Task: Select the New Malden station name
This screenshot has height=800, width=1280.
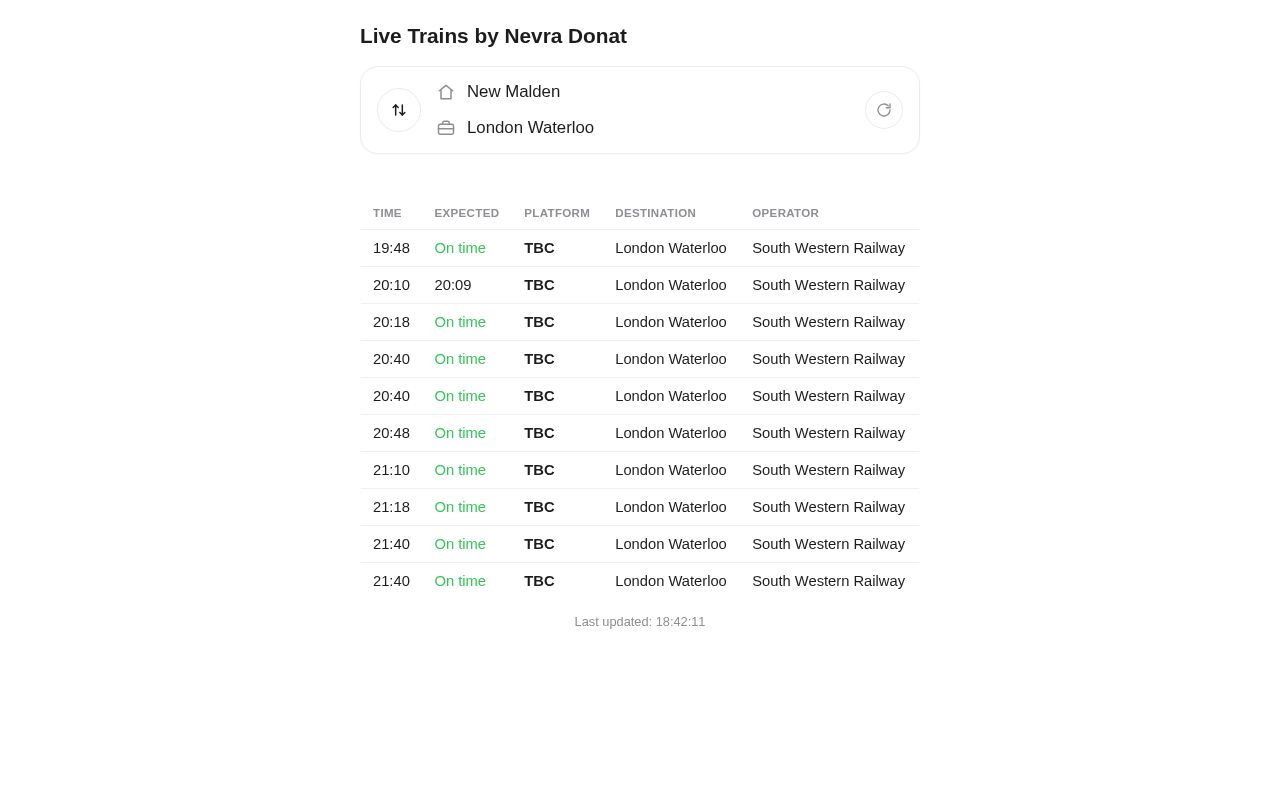Action: (513, 92)
